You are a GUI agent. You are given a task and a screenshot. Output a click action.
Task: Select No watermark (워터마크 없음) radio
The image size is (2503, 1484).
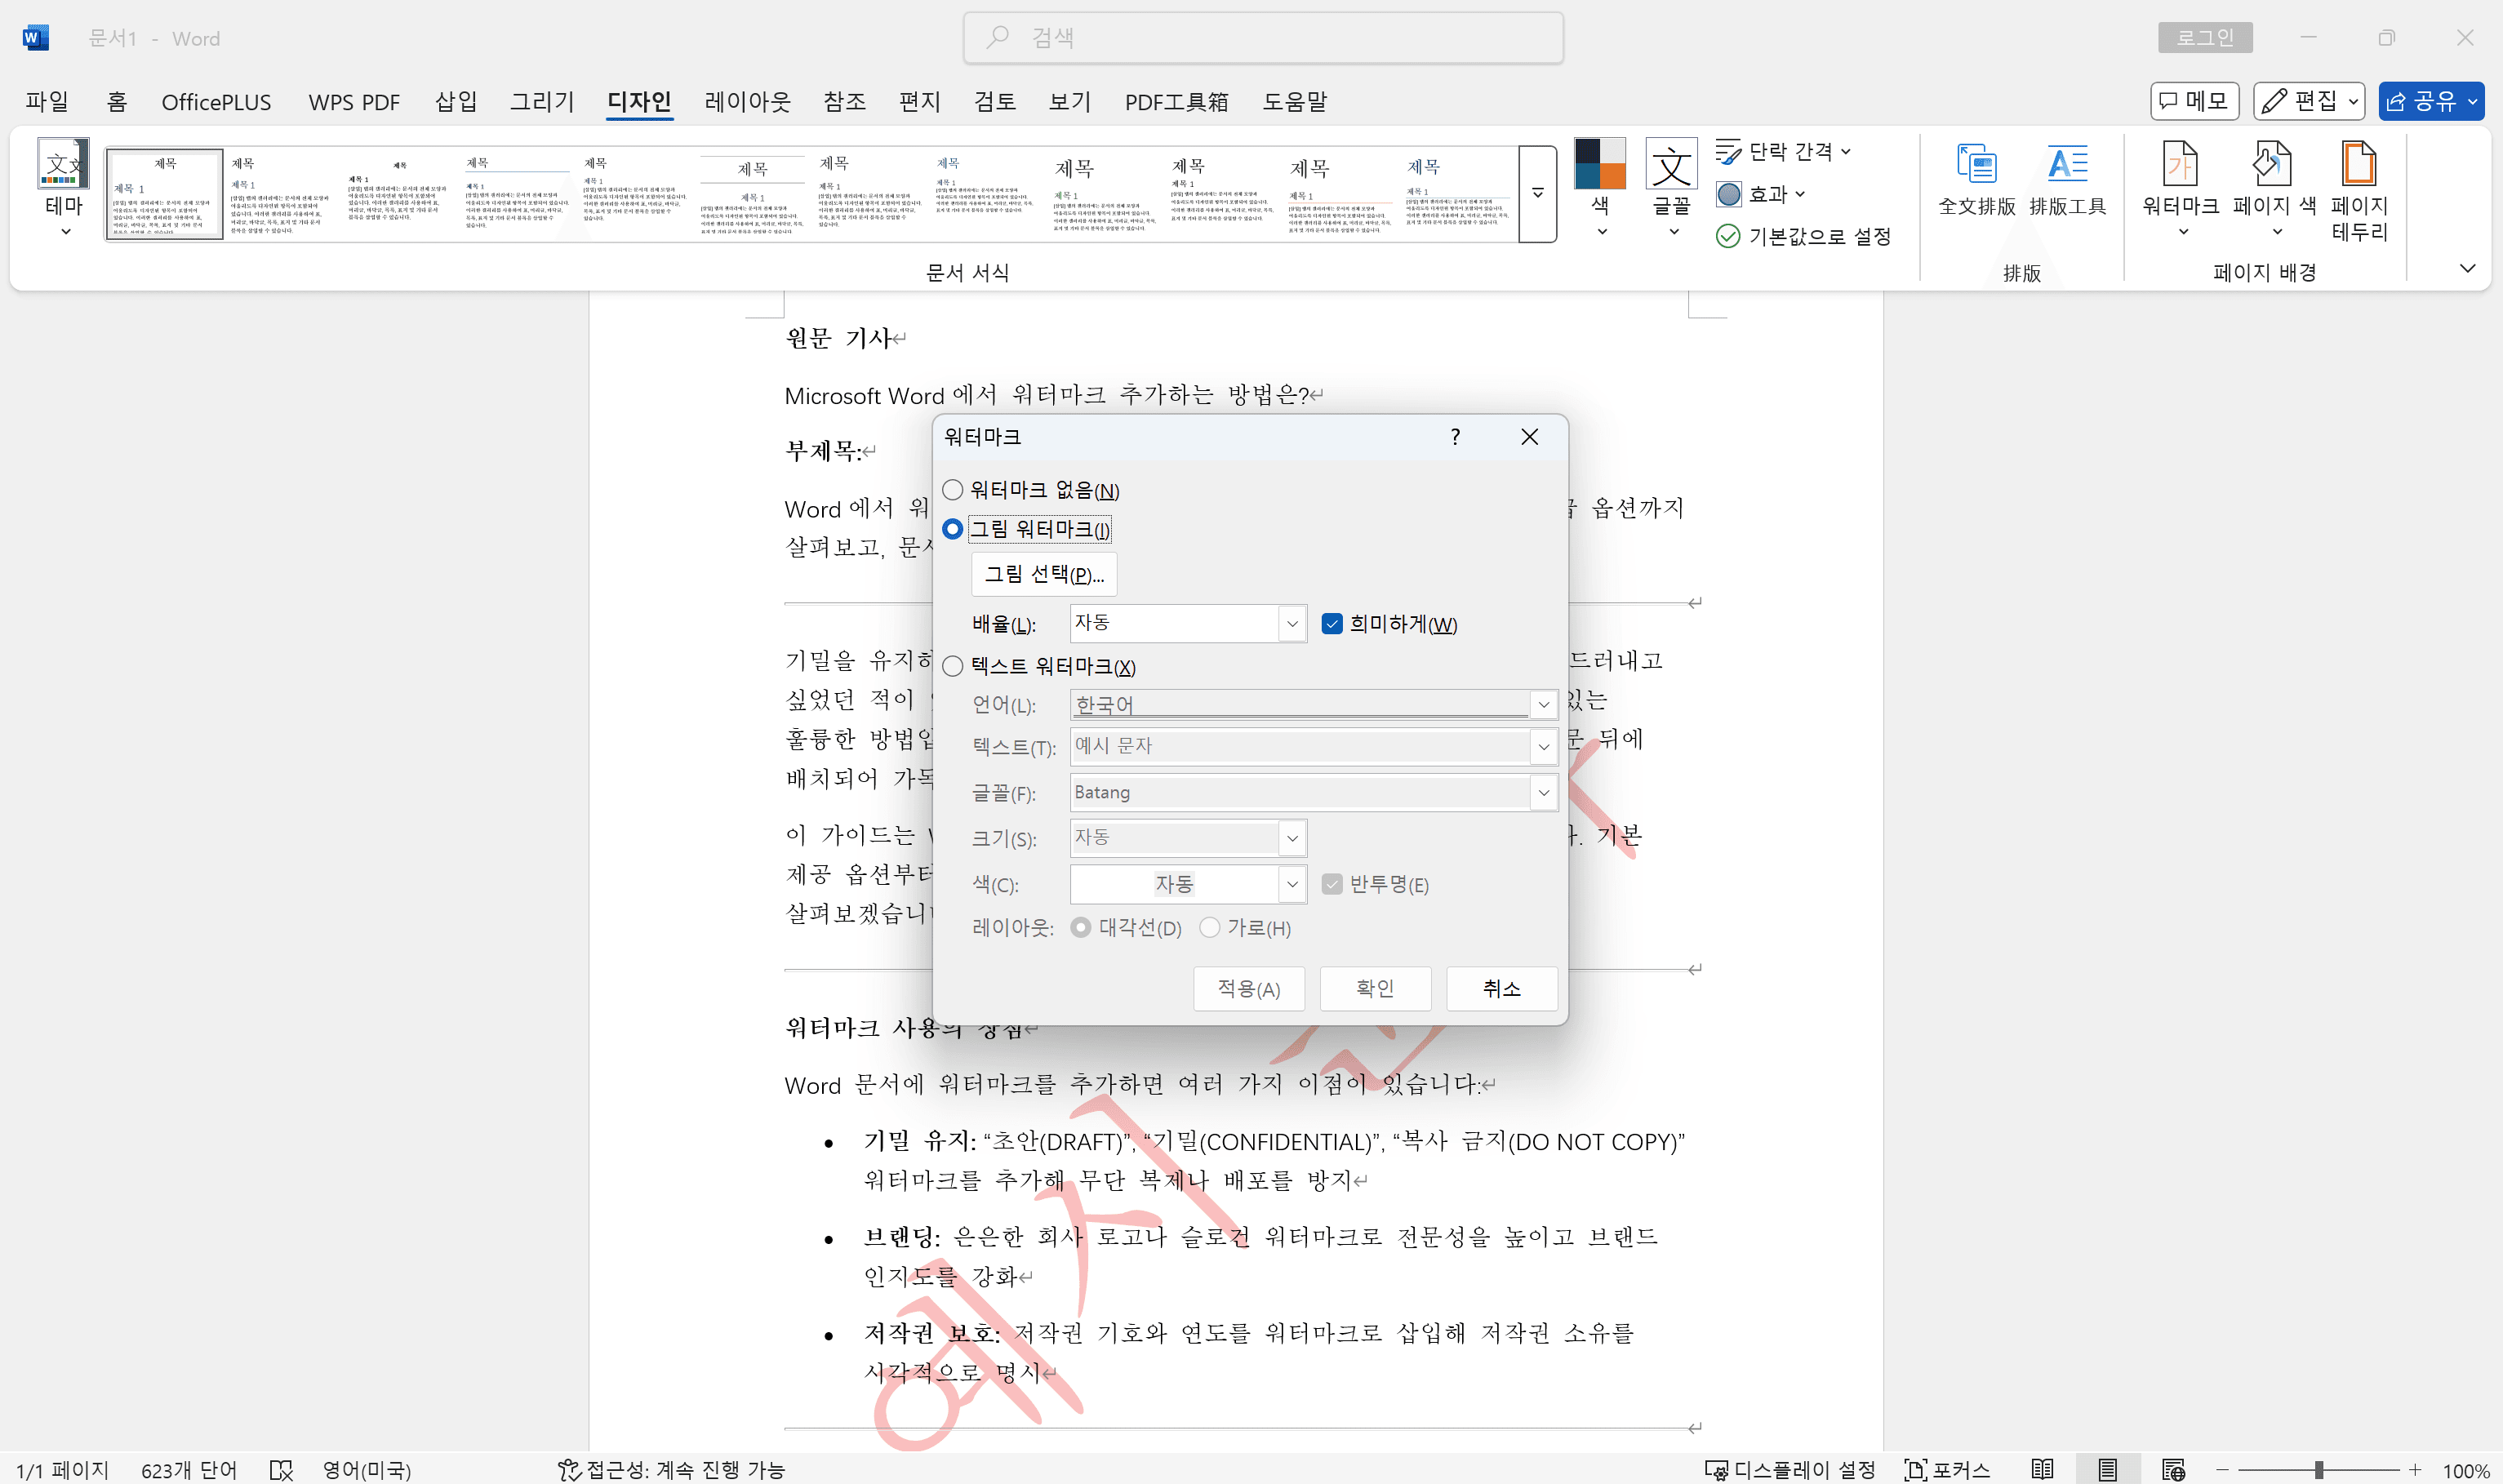[x=953, y=490]
